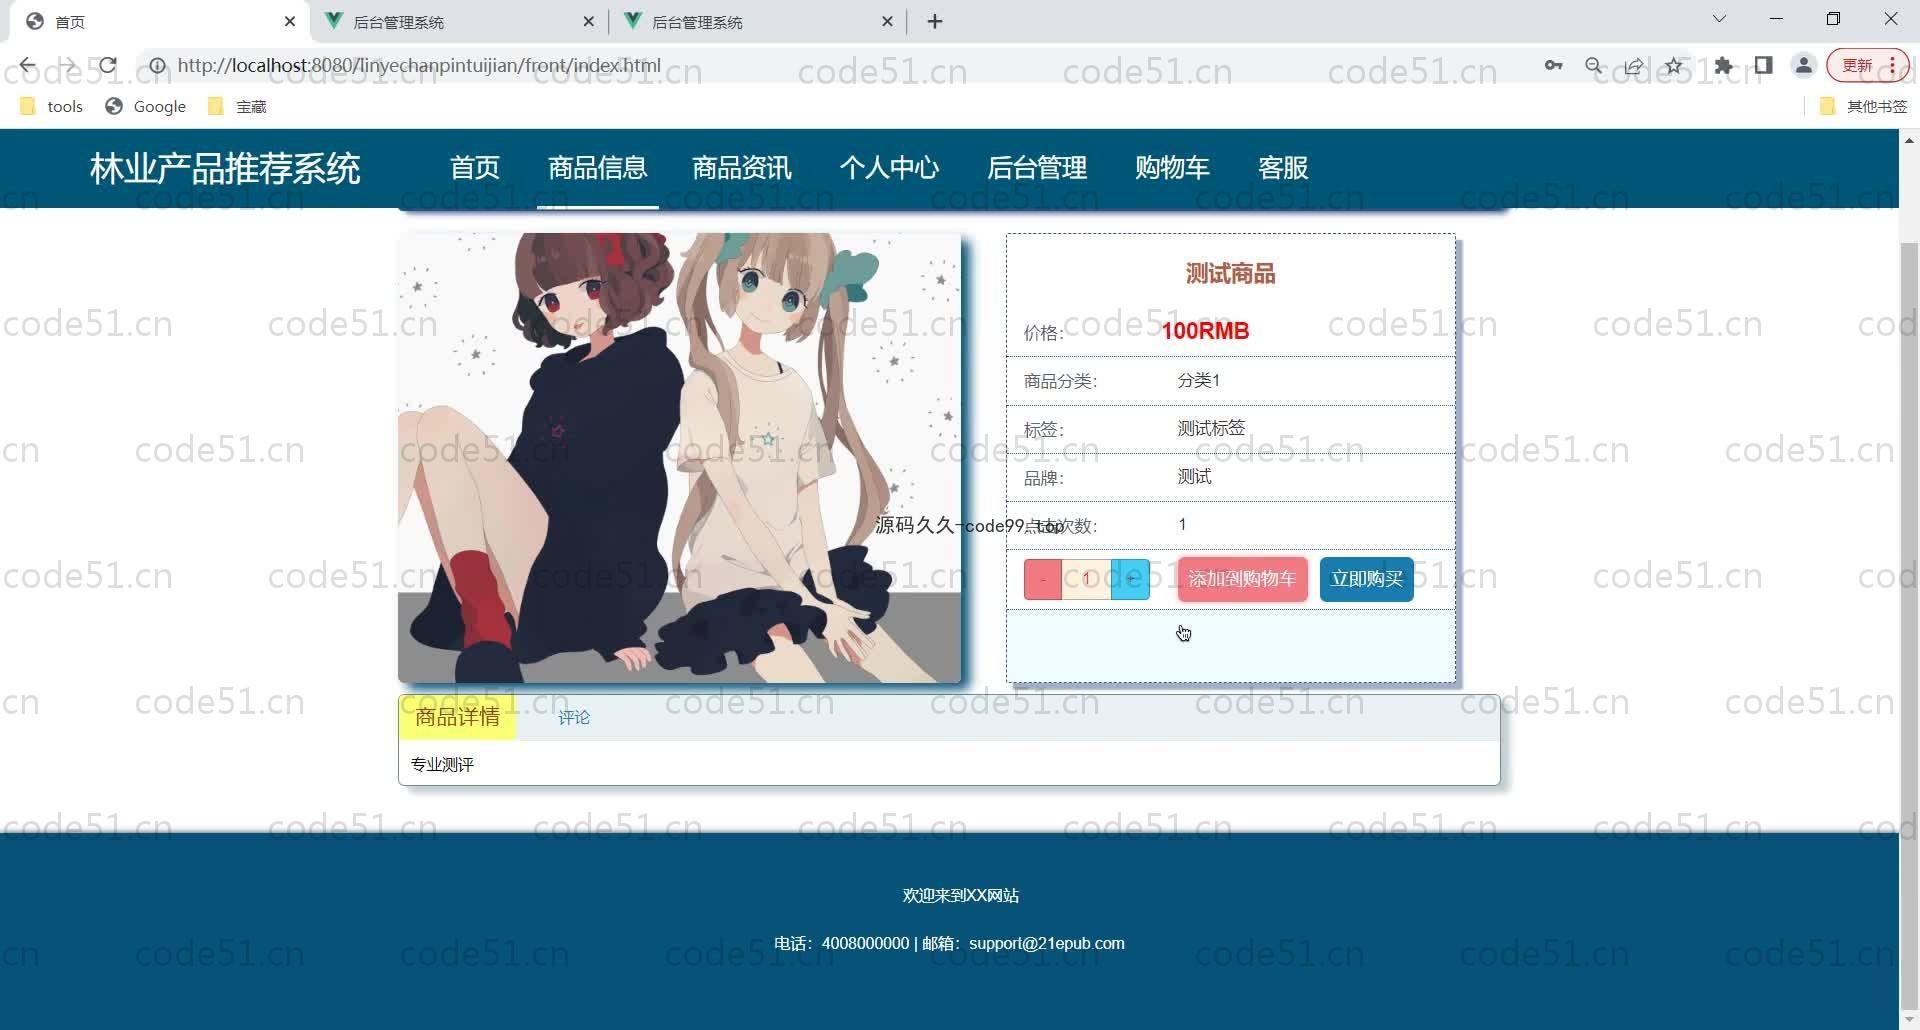Click the address bar URL

point(419,66)
